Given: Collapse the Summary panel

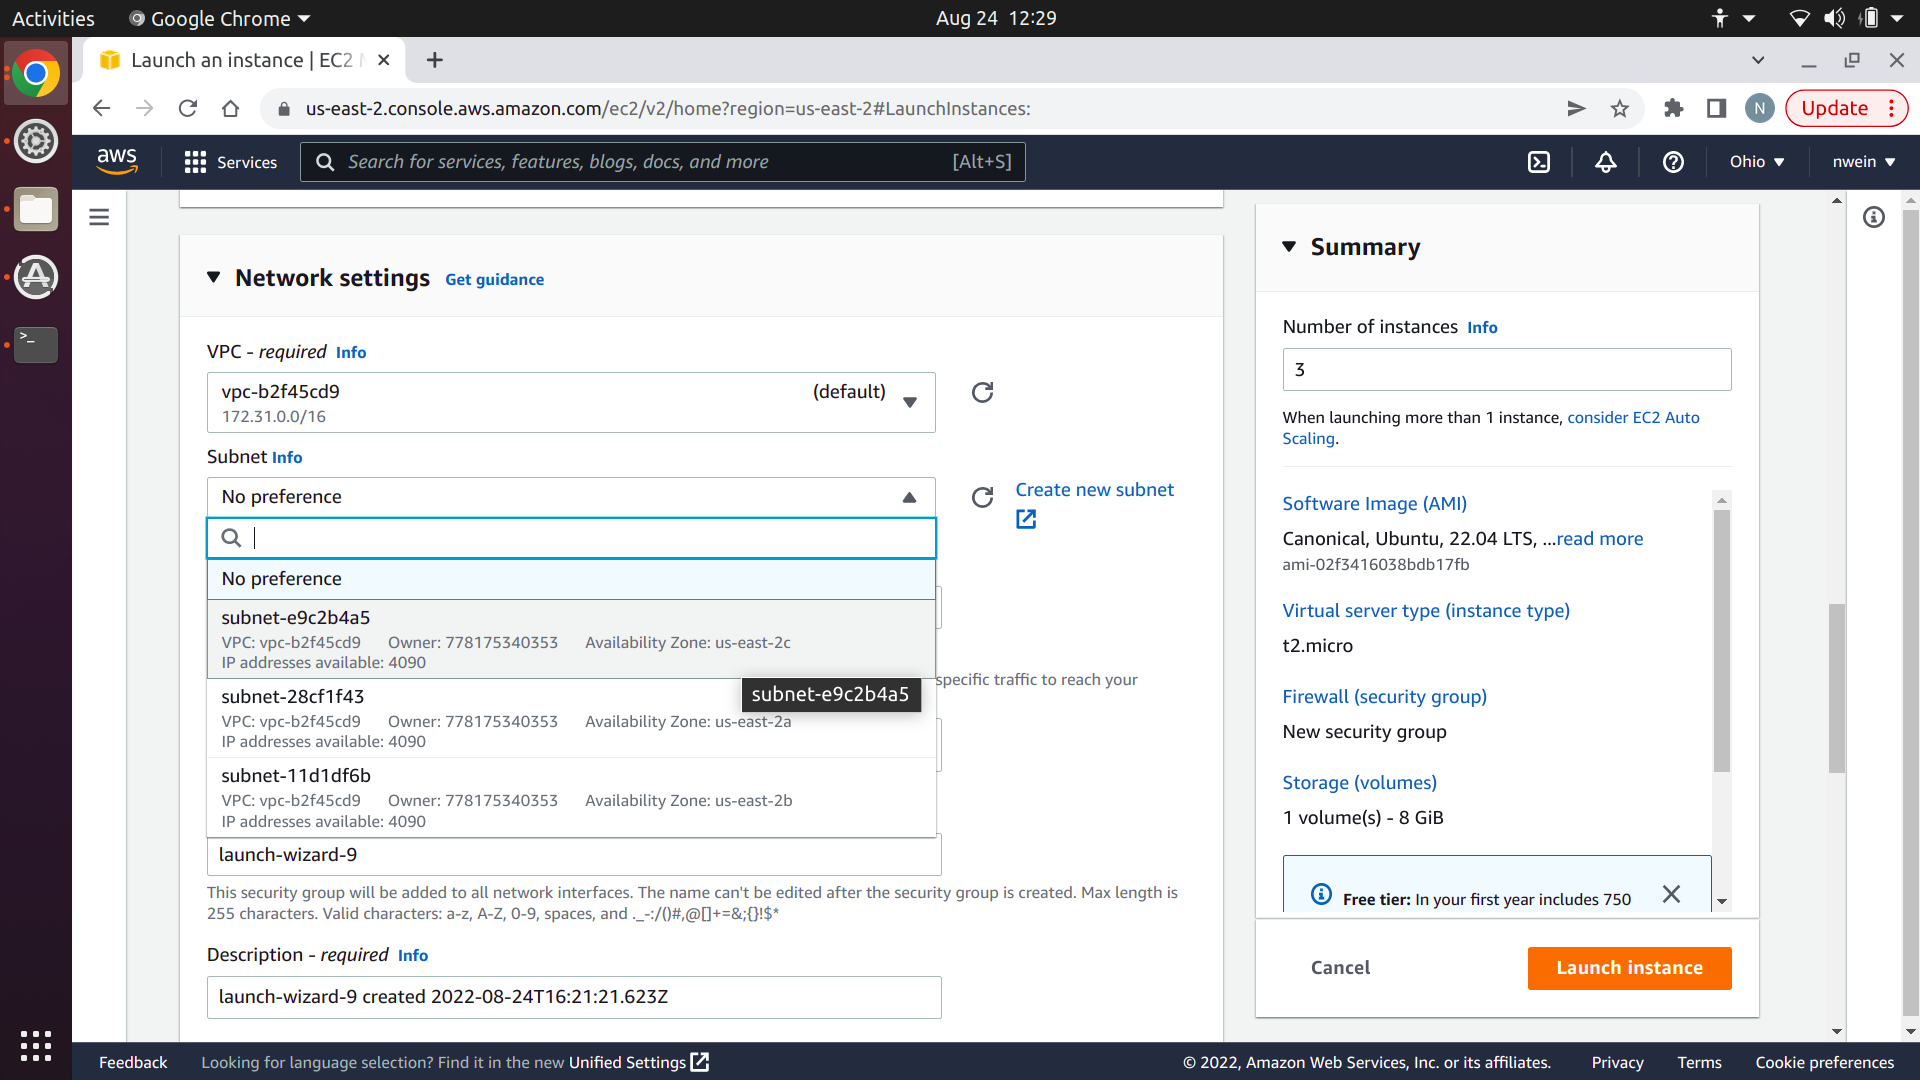Looking at the screenshot, I should 1289,246.
